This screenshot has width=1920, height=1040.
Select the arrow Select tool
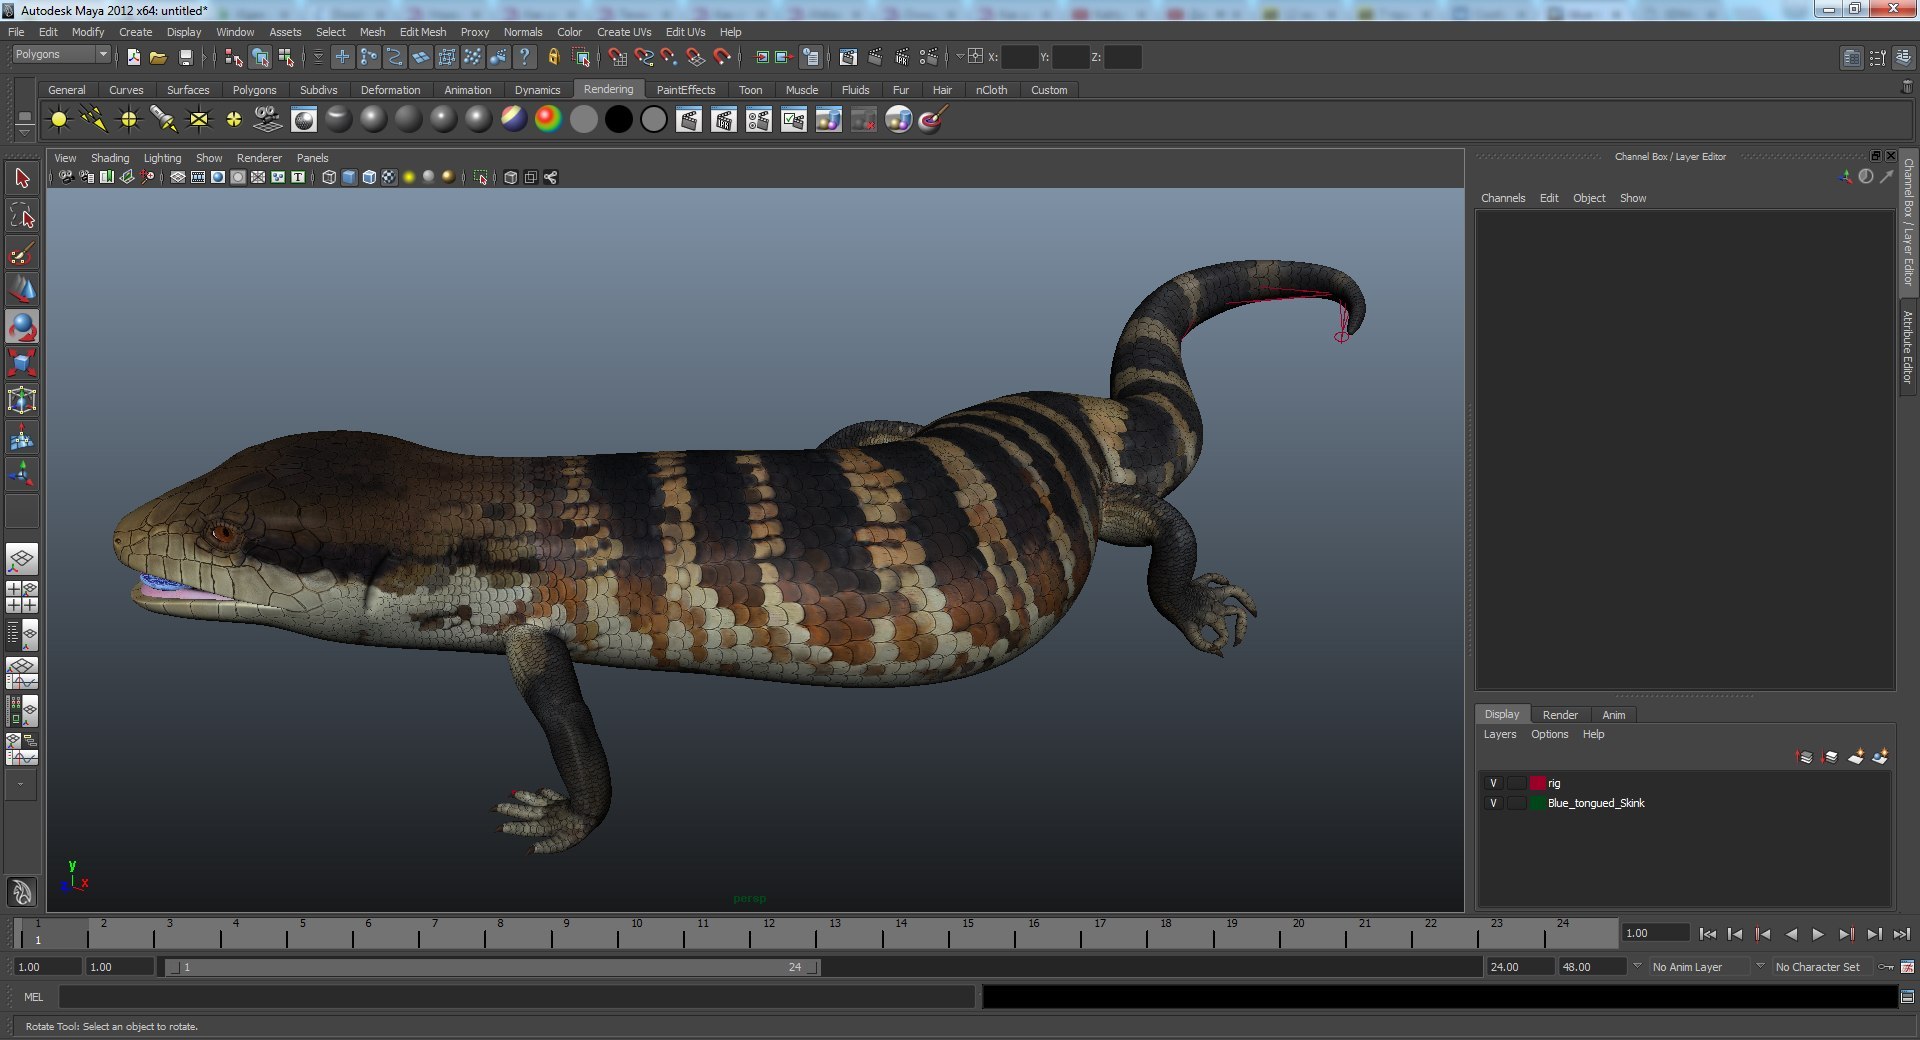point(22,179)
